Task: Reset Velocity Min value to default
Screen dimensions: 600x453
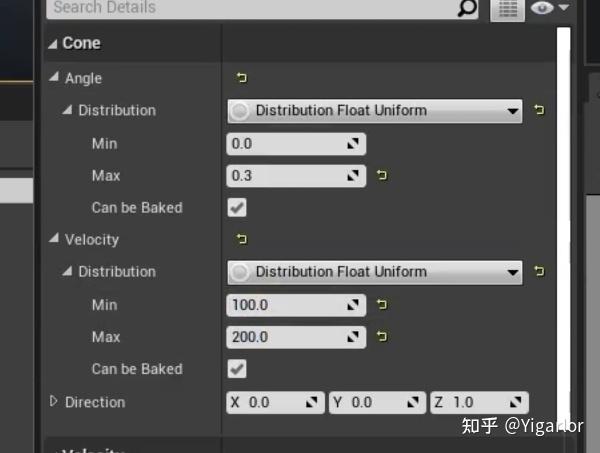Action: click(381, 305)
